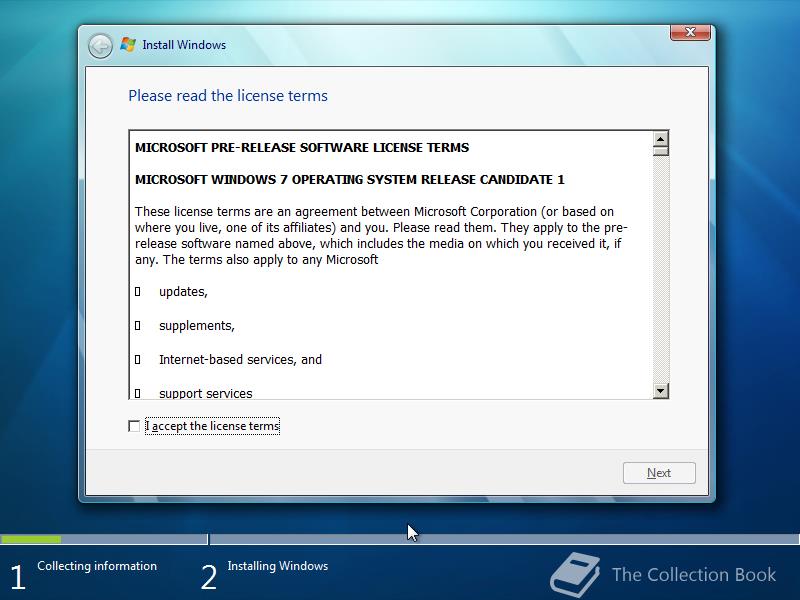Screen dimensions: 800x600
Task: Click the 'Internet-based services, and' item
Action: tap(240, 360)
